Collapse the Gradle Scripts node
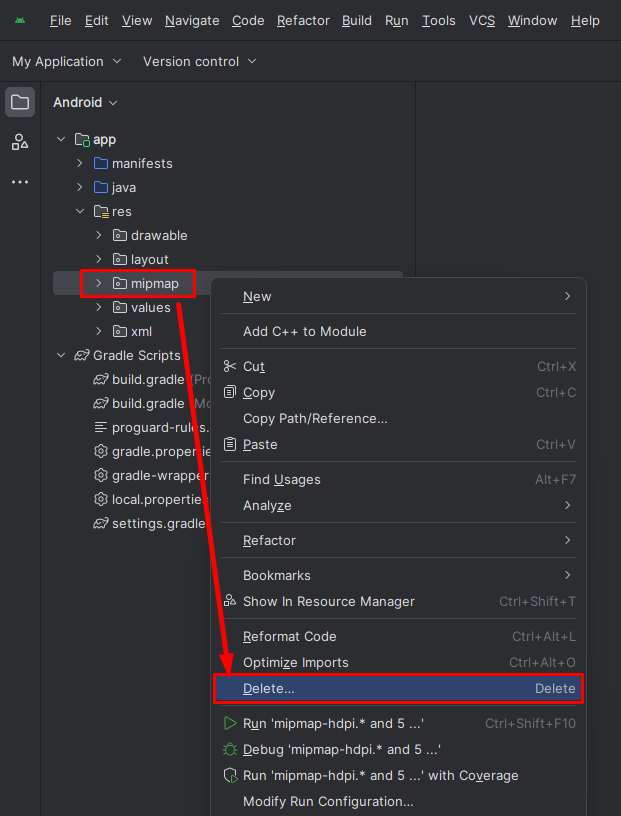The image size is (621, 816). (x=61, y=355)
